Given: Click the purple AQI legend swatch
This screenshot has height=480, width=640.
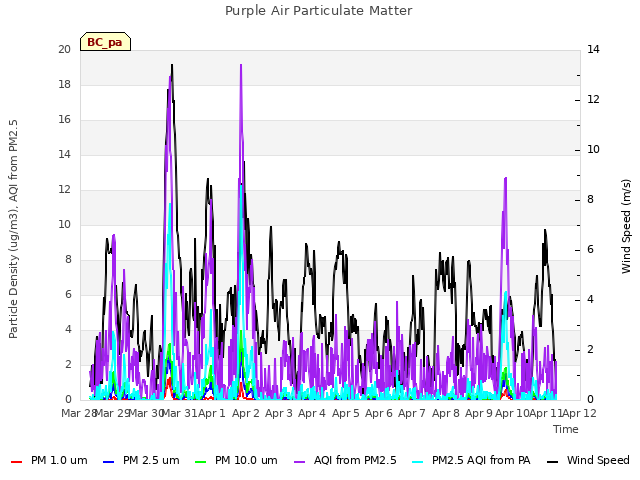Looking at the screenshot, I should [300, 462].
